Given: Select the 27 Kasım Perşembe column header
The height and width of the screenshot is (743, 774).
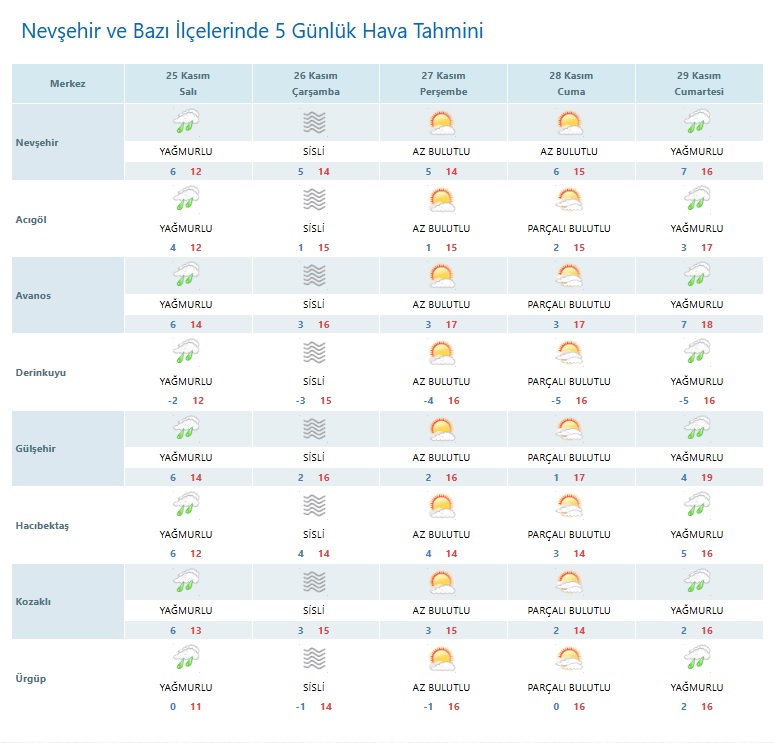Looking at the screenshot, I should (443, 84).
